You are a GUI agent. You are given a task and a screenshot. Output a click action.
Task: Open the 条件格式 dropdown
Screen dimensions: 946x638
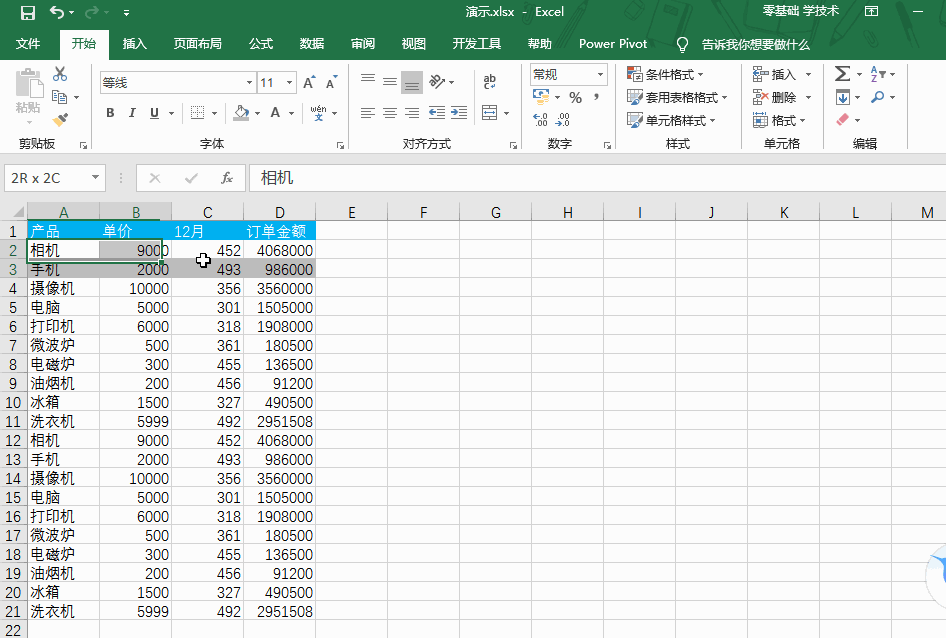(665, 74)
